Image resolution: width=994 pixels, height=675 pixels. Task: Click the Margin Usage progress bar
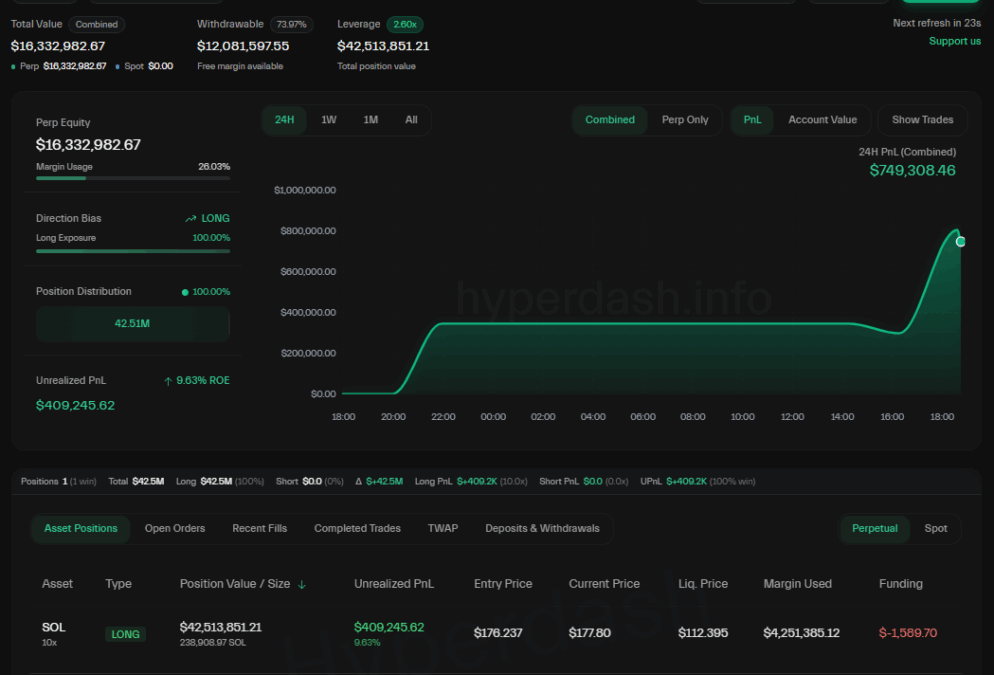click(133, 178)
